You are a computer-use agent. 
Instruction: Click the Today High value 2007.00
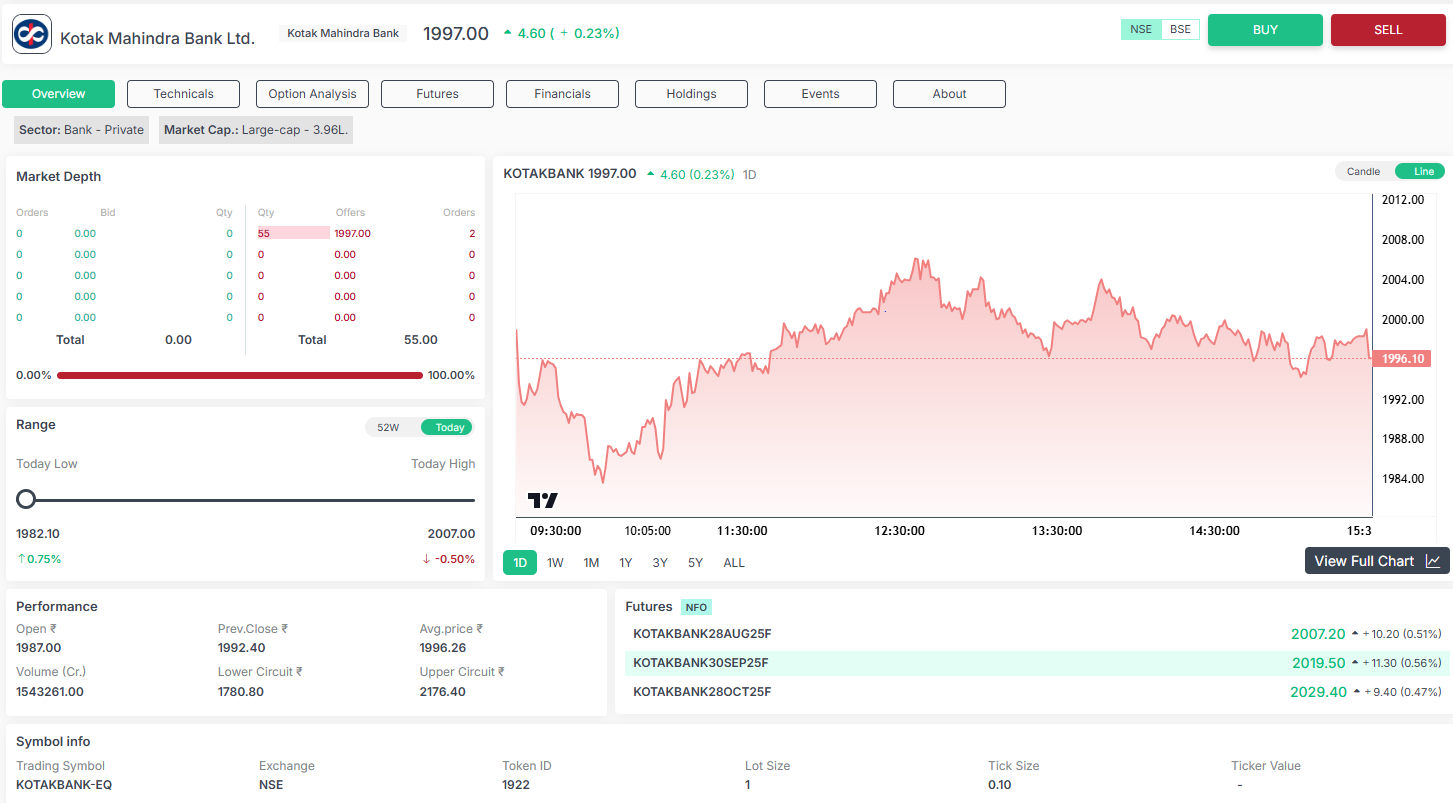click(x=451, y=534)
